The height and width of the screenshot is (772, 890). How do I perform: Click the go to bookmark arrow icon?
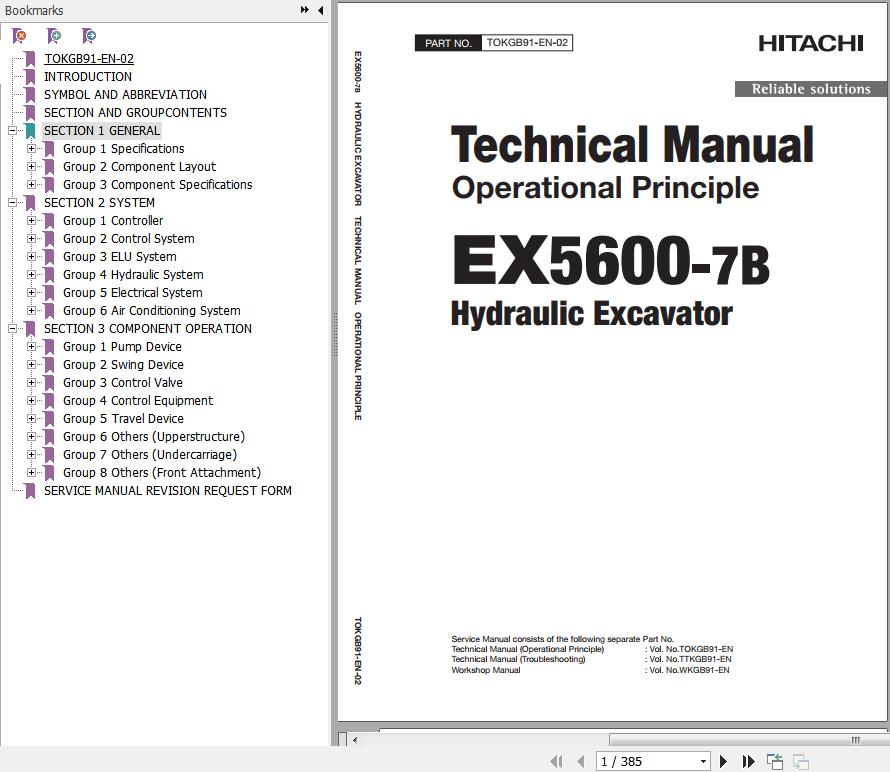(89, 36)
